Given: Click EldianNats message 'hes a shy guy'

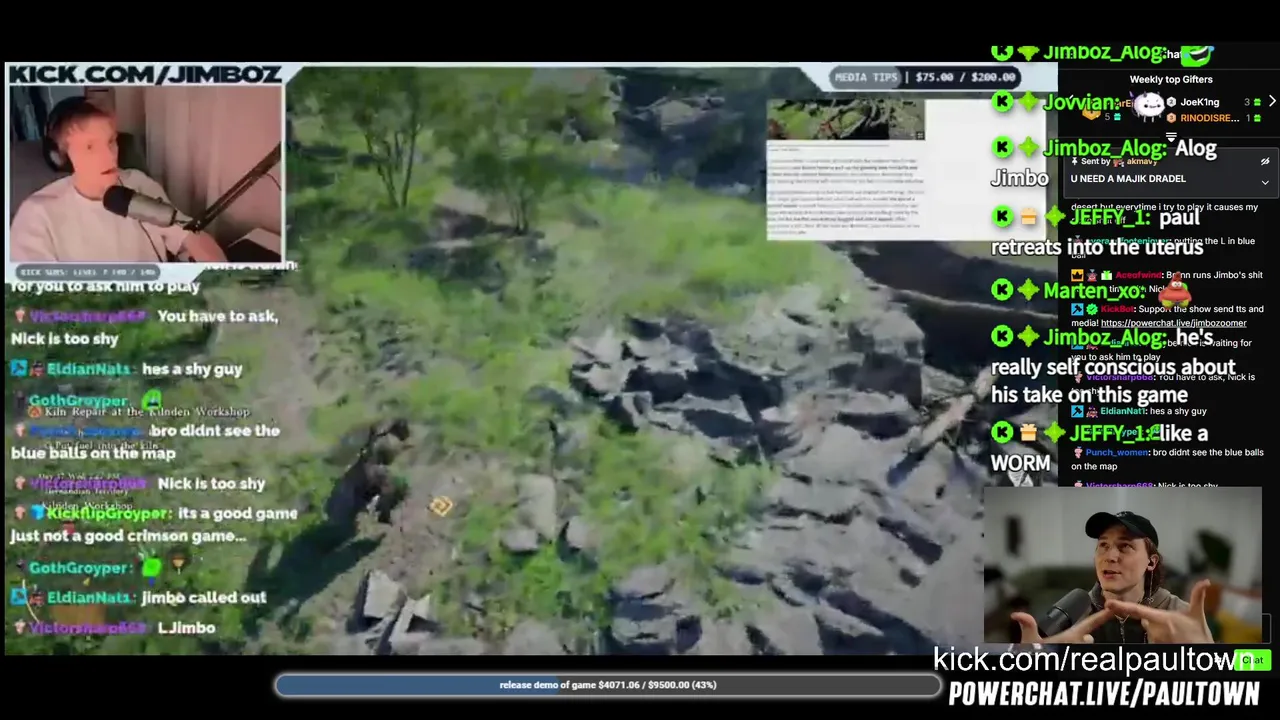Looking at the screenshot, I should coord(192,369).
